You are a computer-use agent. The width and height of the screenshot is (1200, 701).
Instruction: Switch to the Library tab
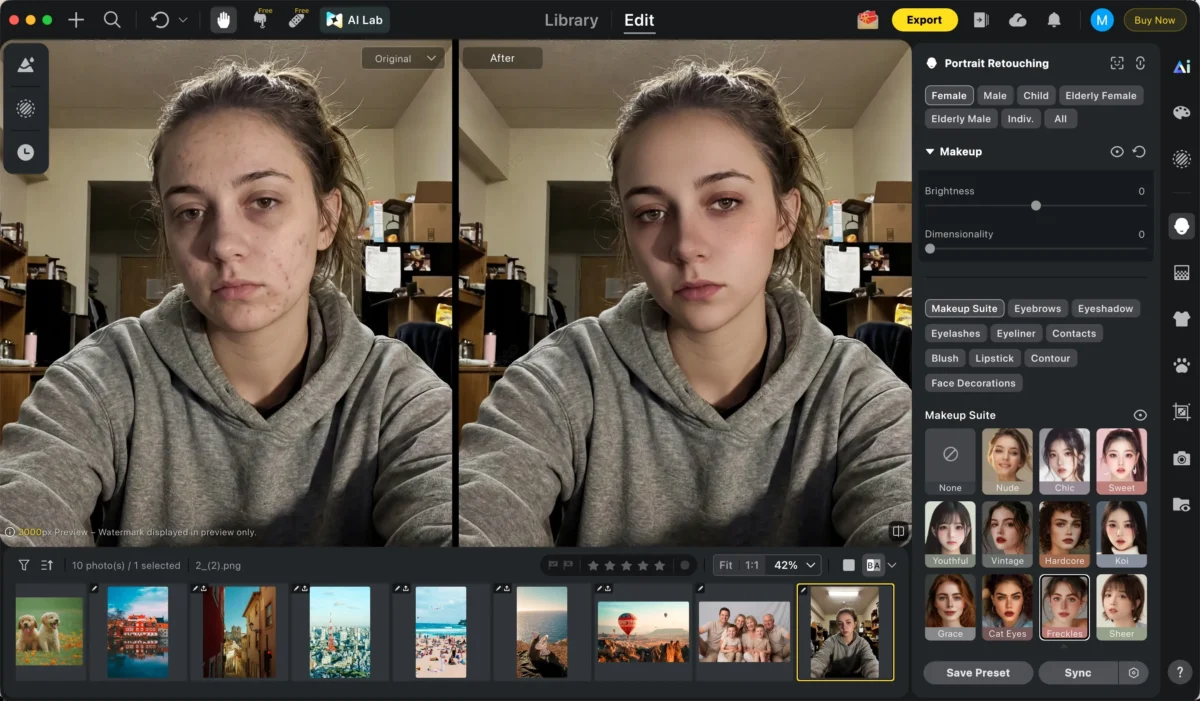[570, 20]
